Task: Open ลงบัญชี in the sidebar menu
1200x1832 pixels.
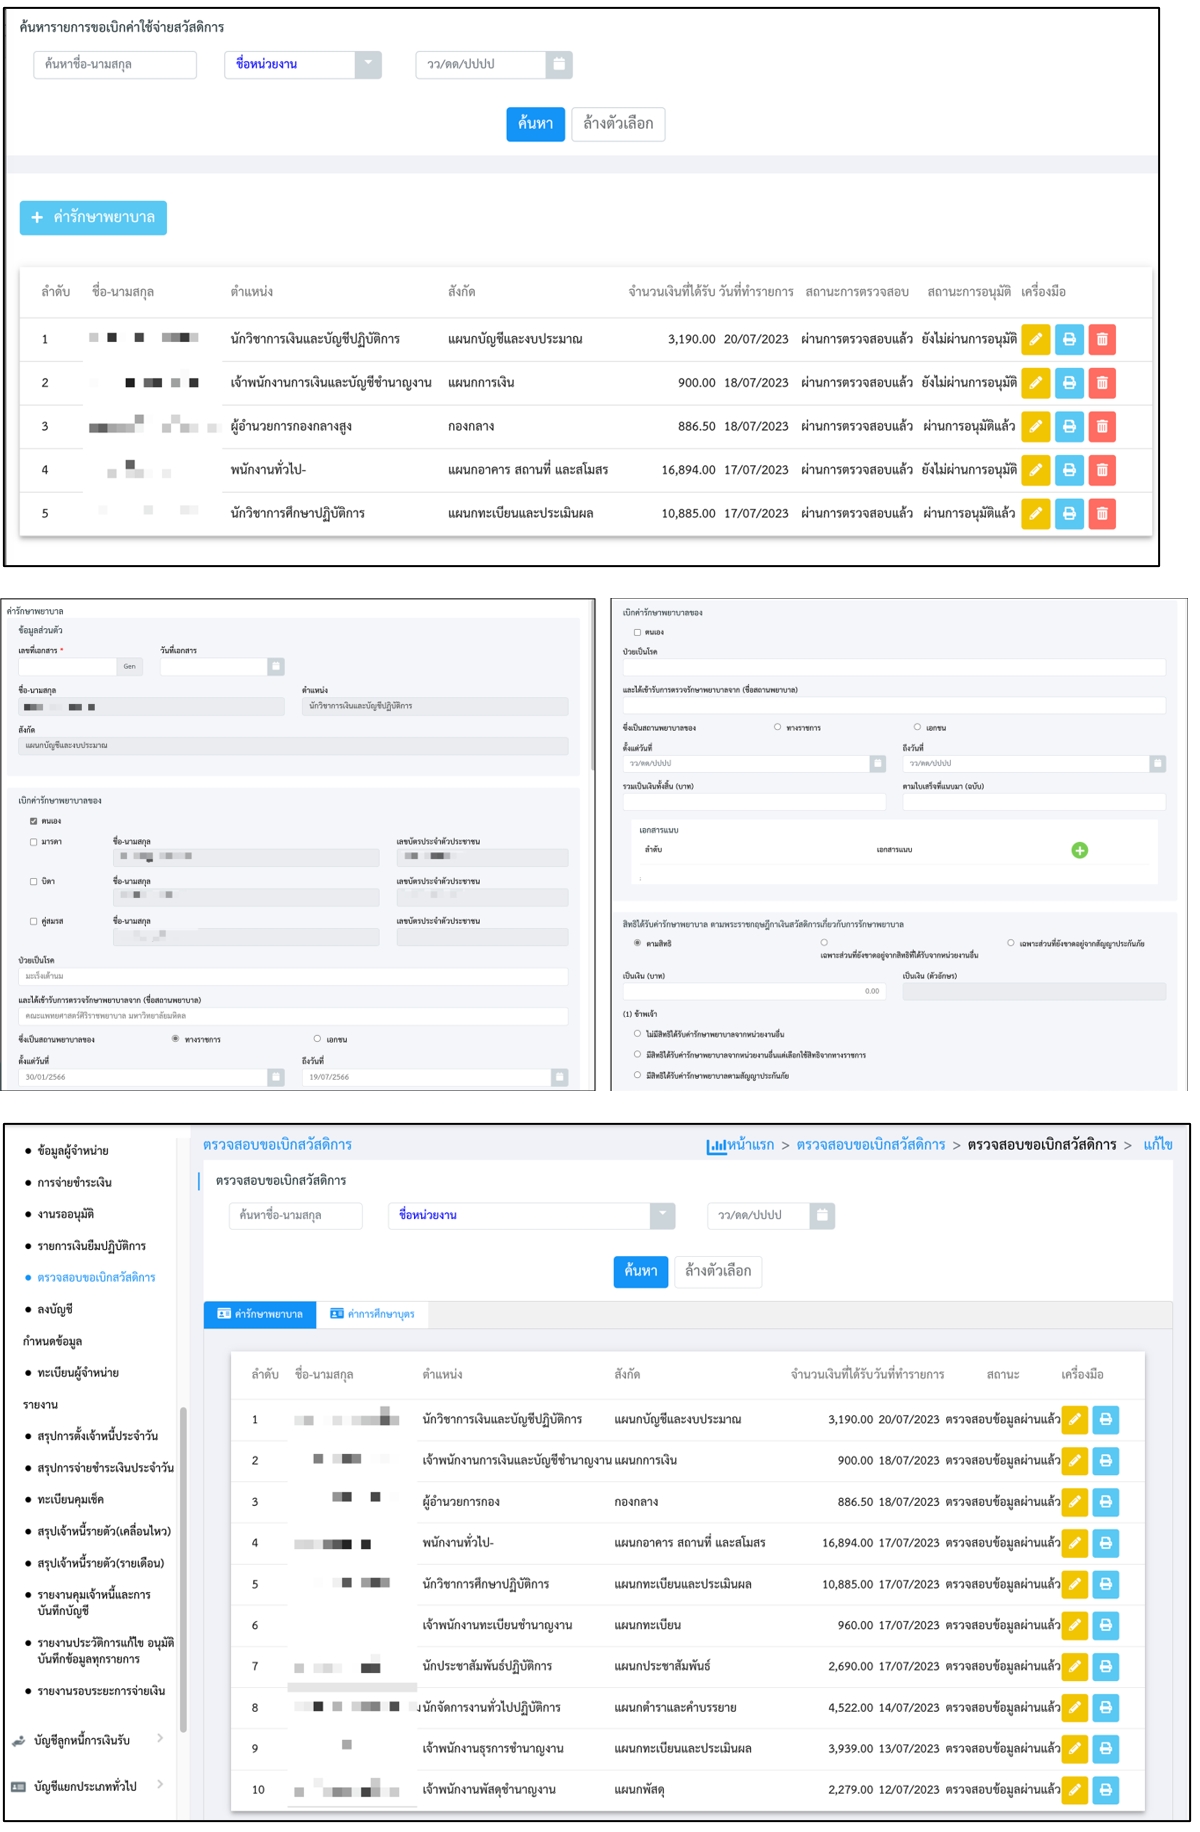Action: [55, 1309]
